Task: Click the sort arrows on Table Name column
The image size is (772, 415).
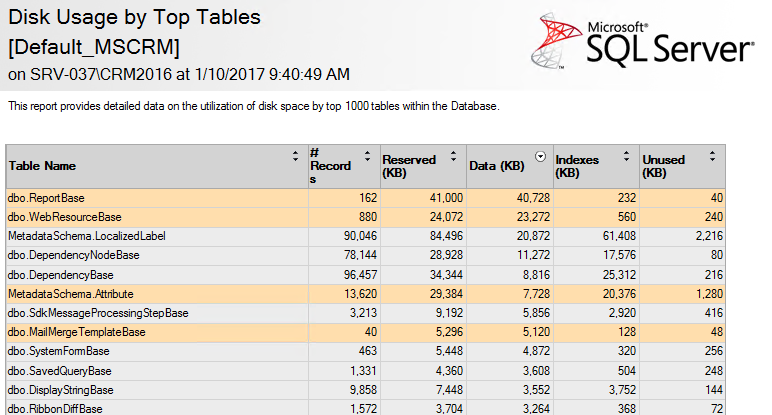Action: click(x=295, y=156)
